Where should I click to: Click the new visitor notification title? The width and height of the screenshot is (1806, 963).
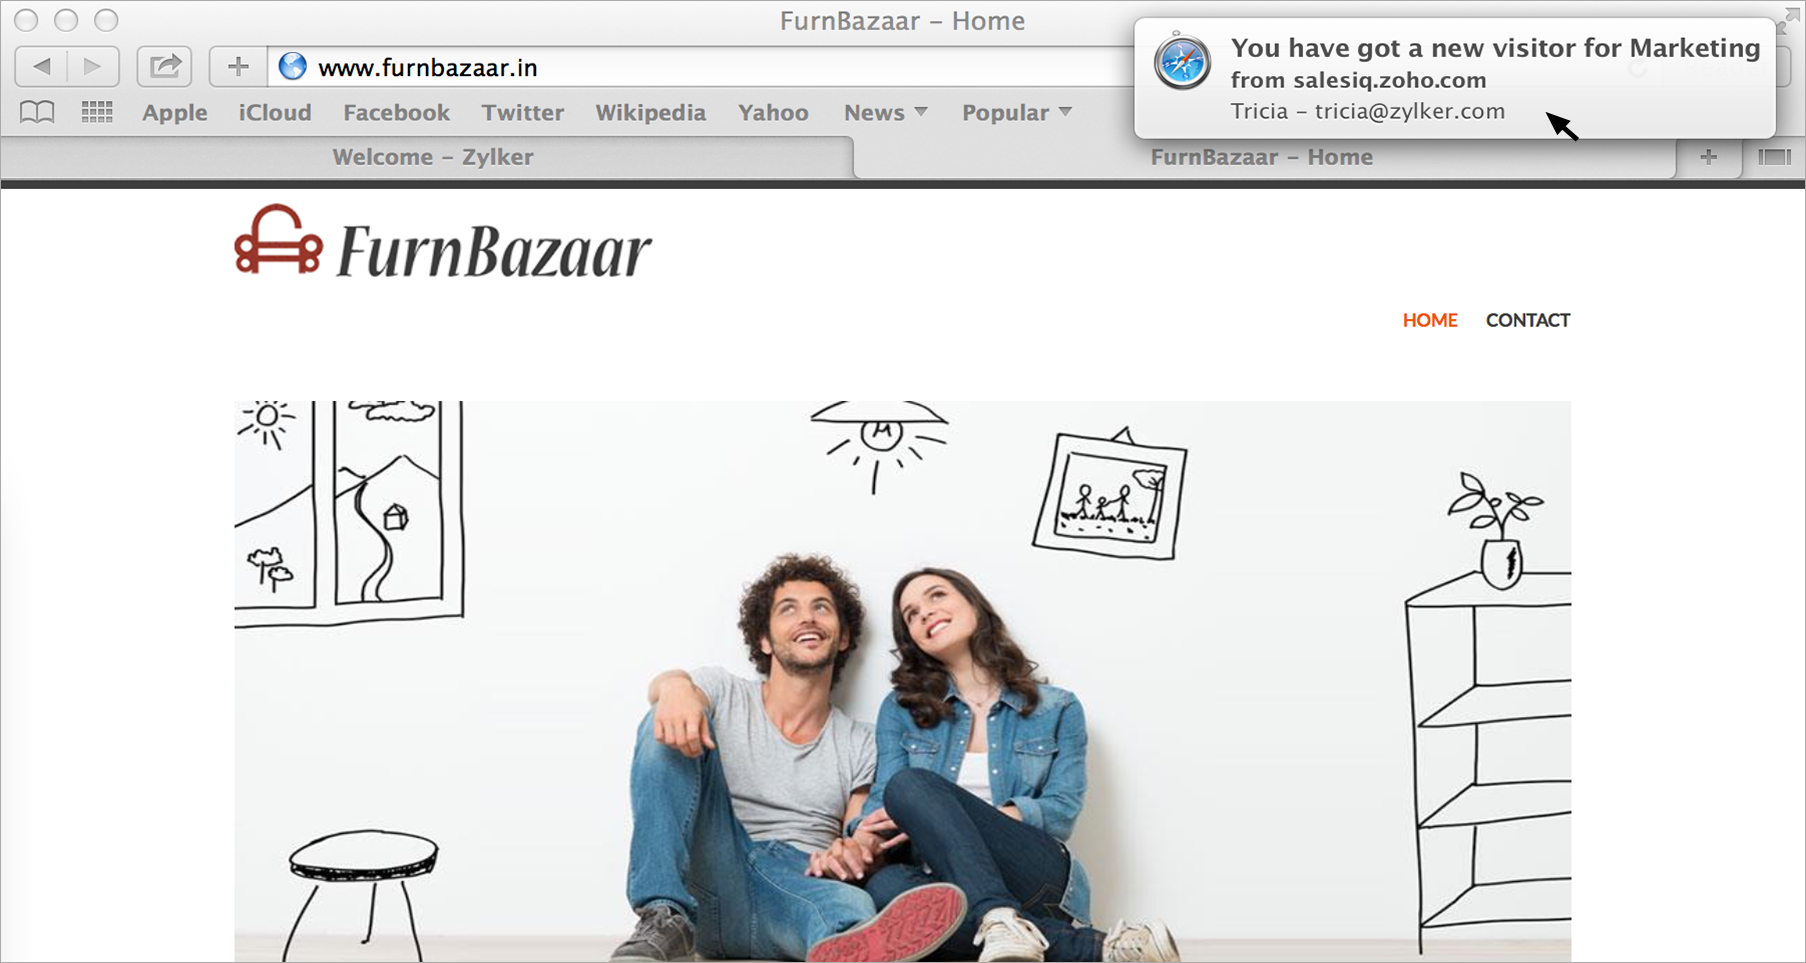point(1495,48)
